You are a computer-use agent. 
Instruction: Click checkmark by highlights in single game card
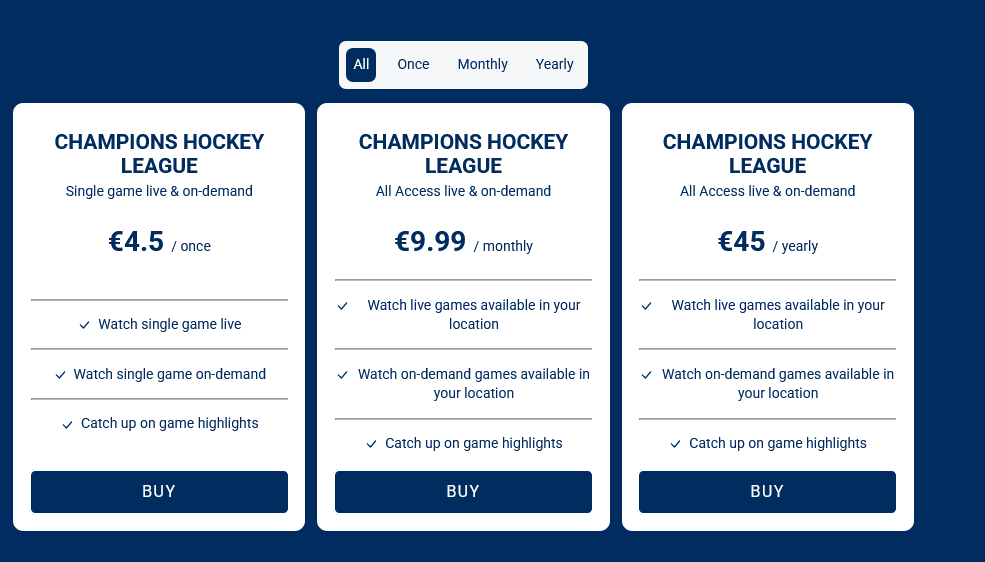(x=67, y=424)
